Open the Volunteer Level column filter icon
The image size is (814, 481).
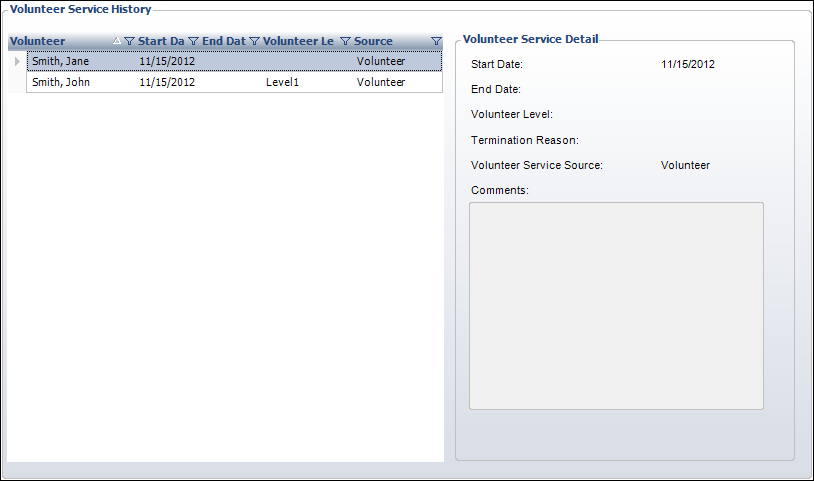(345, 41)
